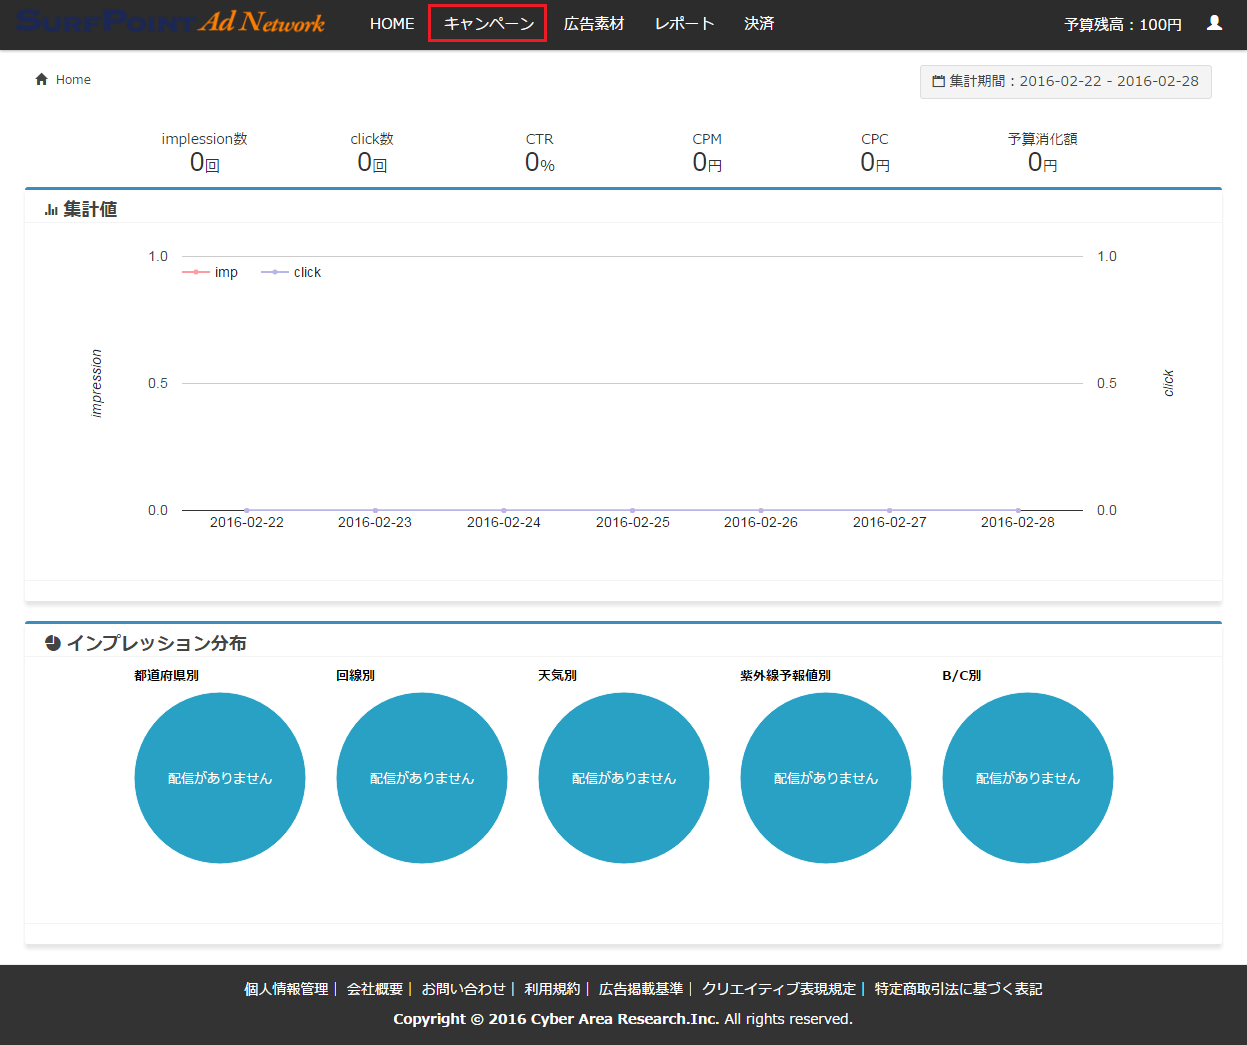This screenshot has width=1247, height=1045.
Task: Open the 利用規約 footer link
Action: pyautogui.click(x=552, y=989)
